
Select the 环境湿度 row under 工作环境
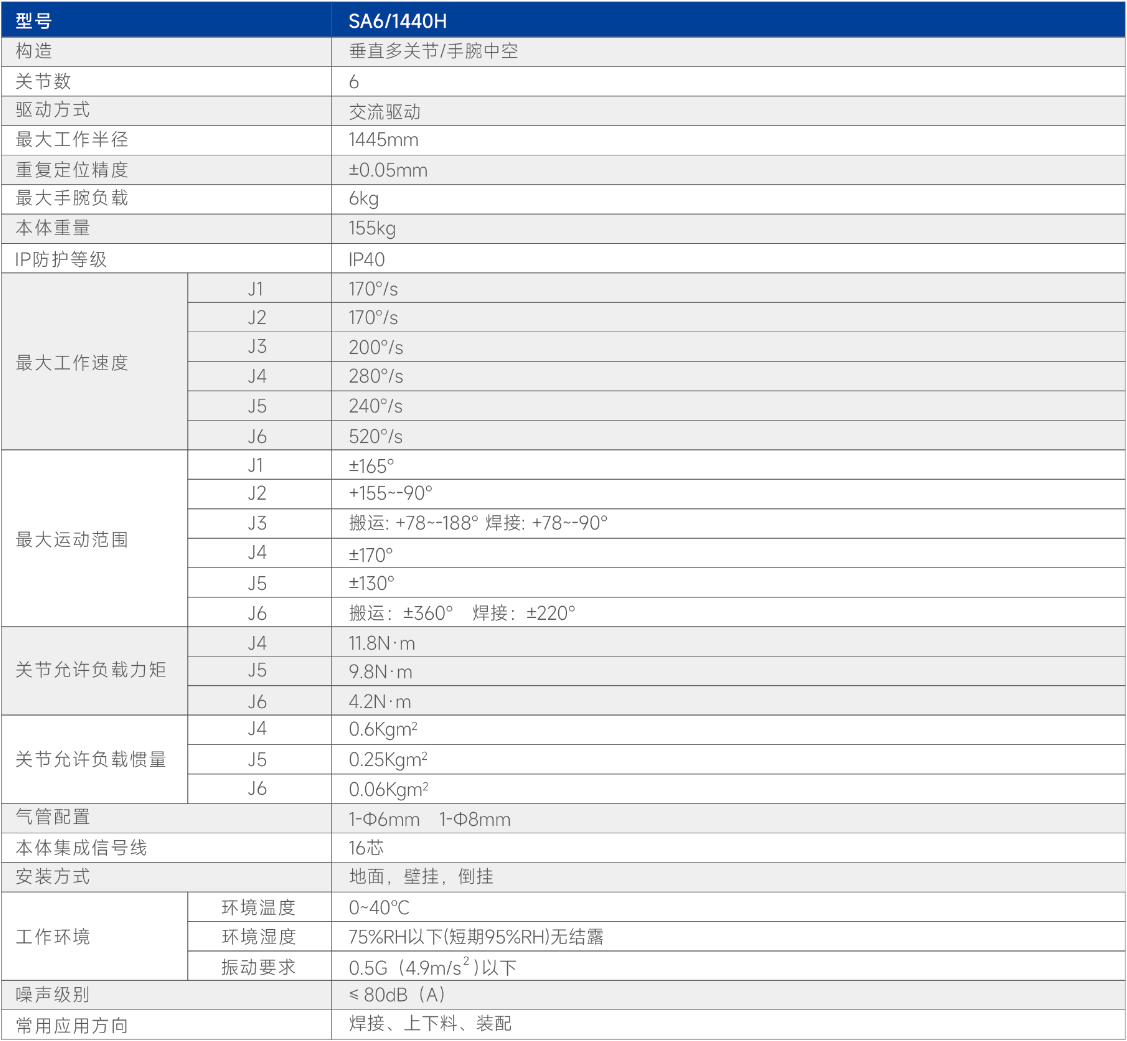[260, 937]
